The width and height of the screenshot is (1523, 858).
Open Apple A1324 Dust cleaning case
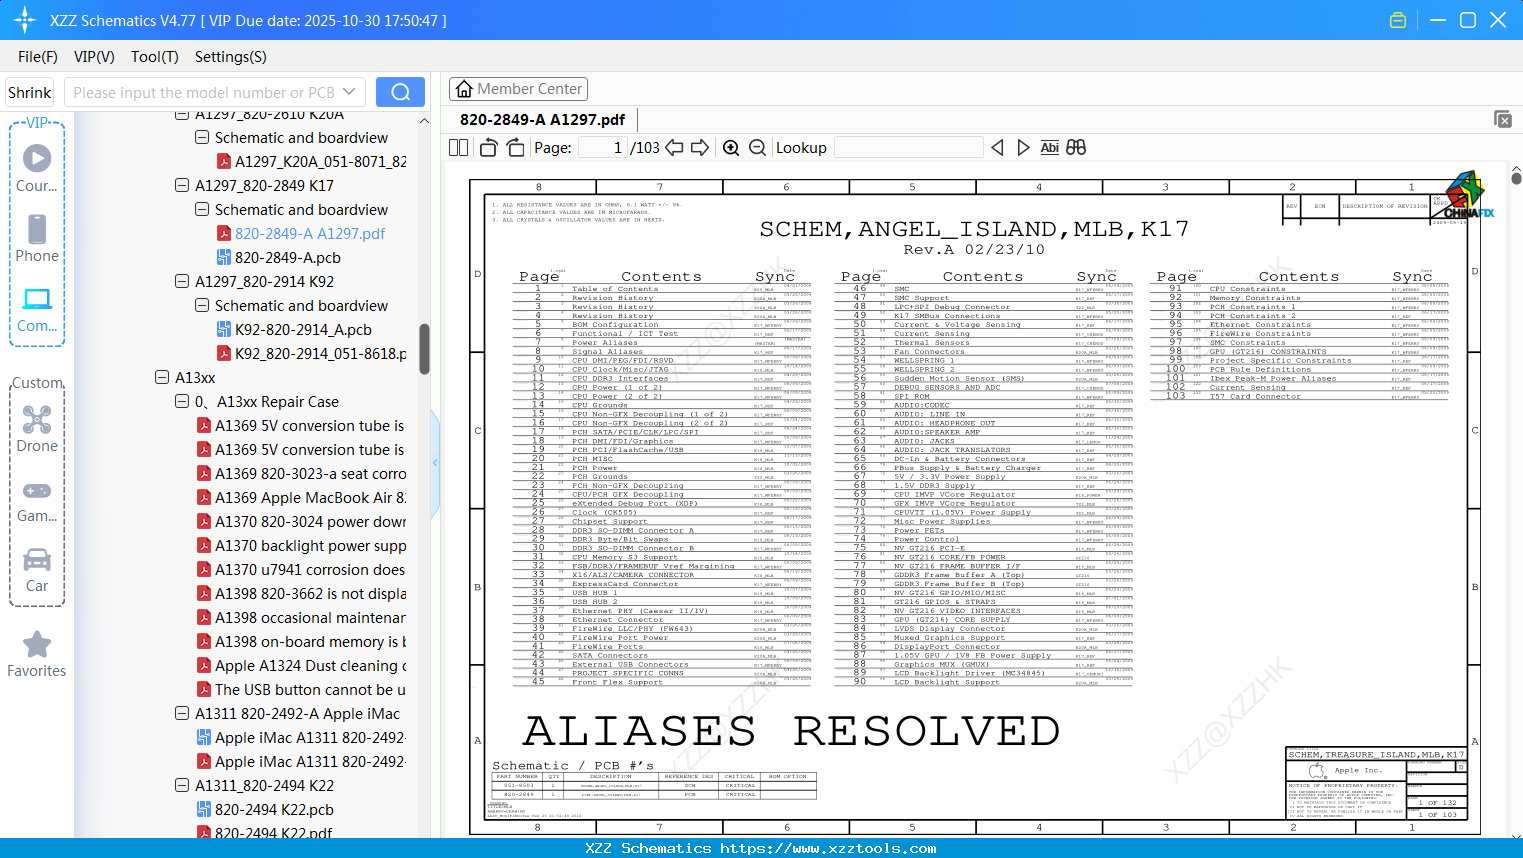coord(310,665)
